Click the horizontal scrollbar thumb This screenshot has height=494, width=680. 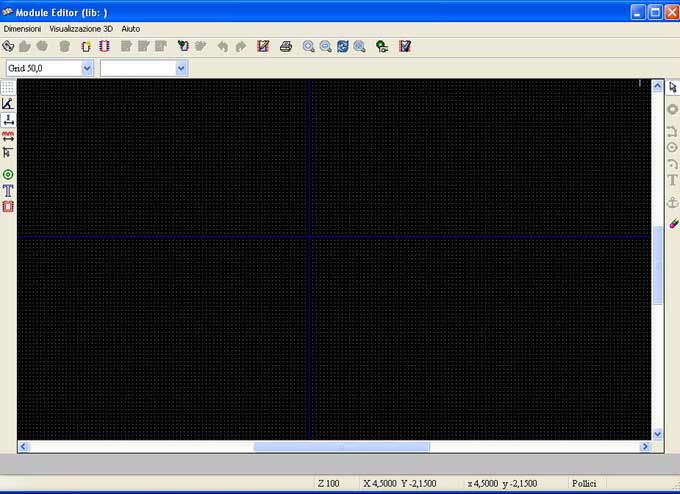(x=342, y=447)
